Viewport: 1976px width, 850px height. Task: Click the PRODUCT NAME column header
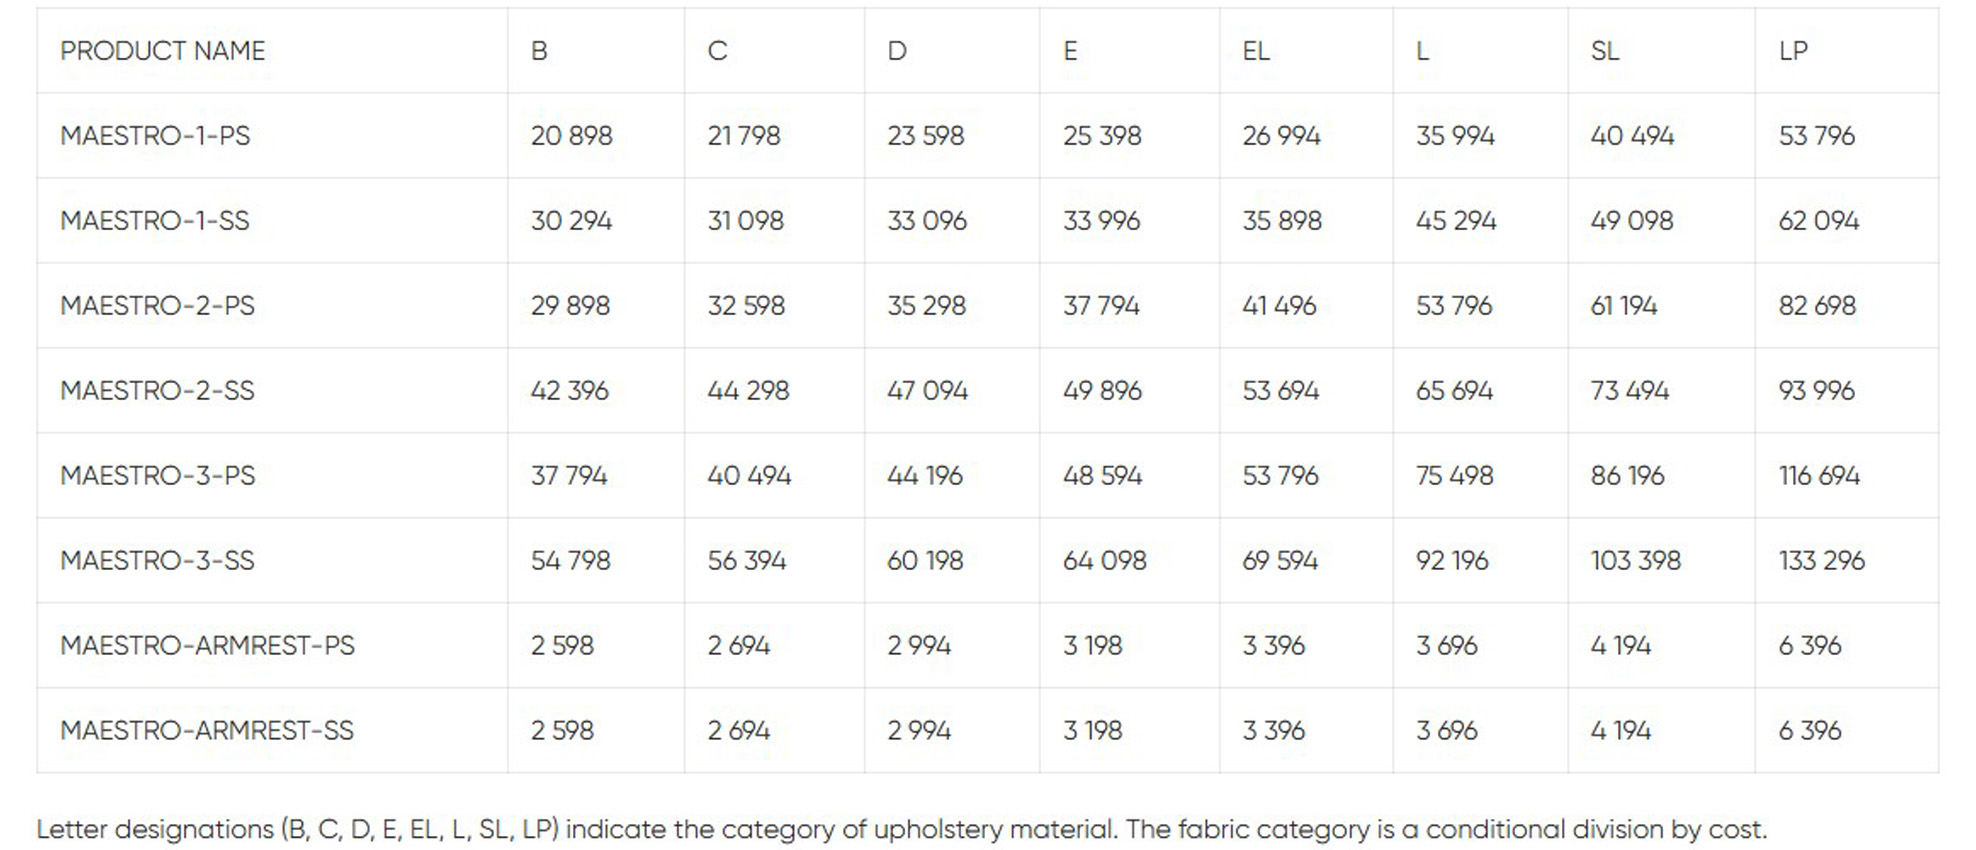[163, 51]
